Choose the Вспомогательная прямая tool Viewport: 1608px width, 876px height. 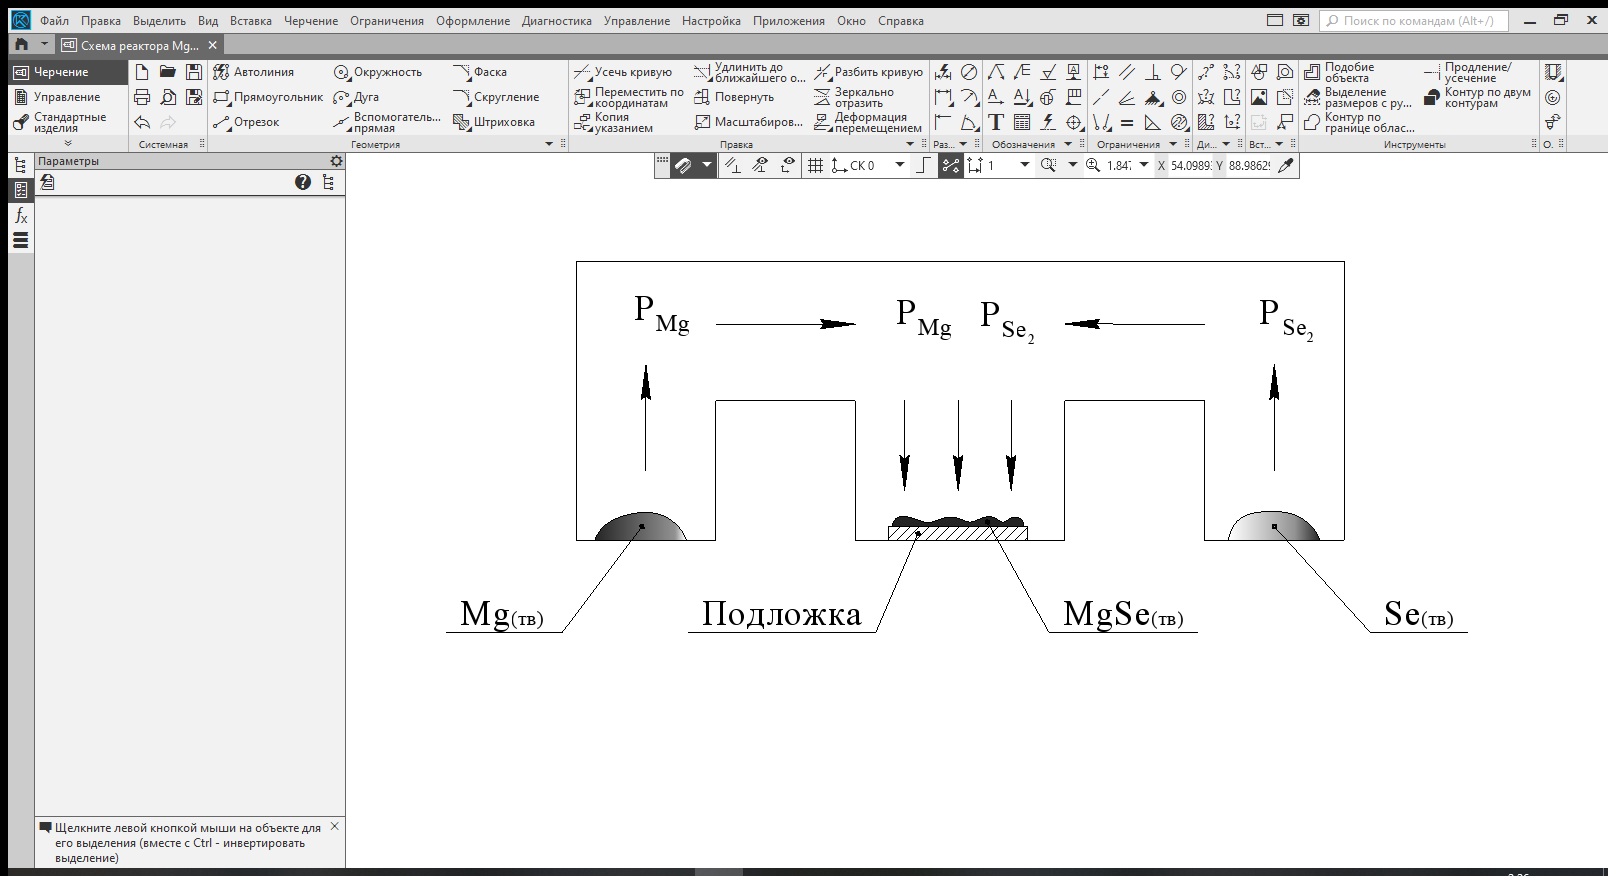point(387,122)
